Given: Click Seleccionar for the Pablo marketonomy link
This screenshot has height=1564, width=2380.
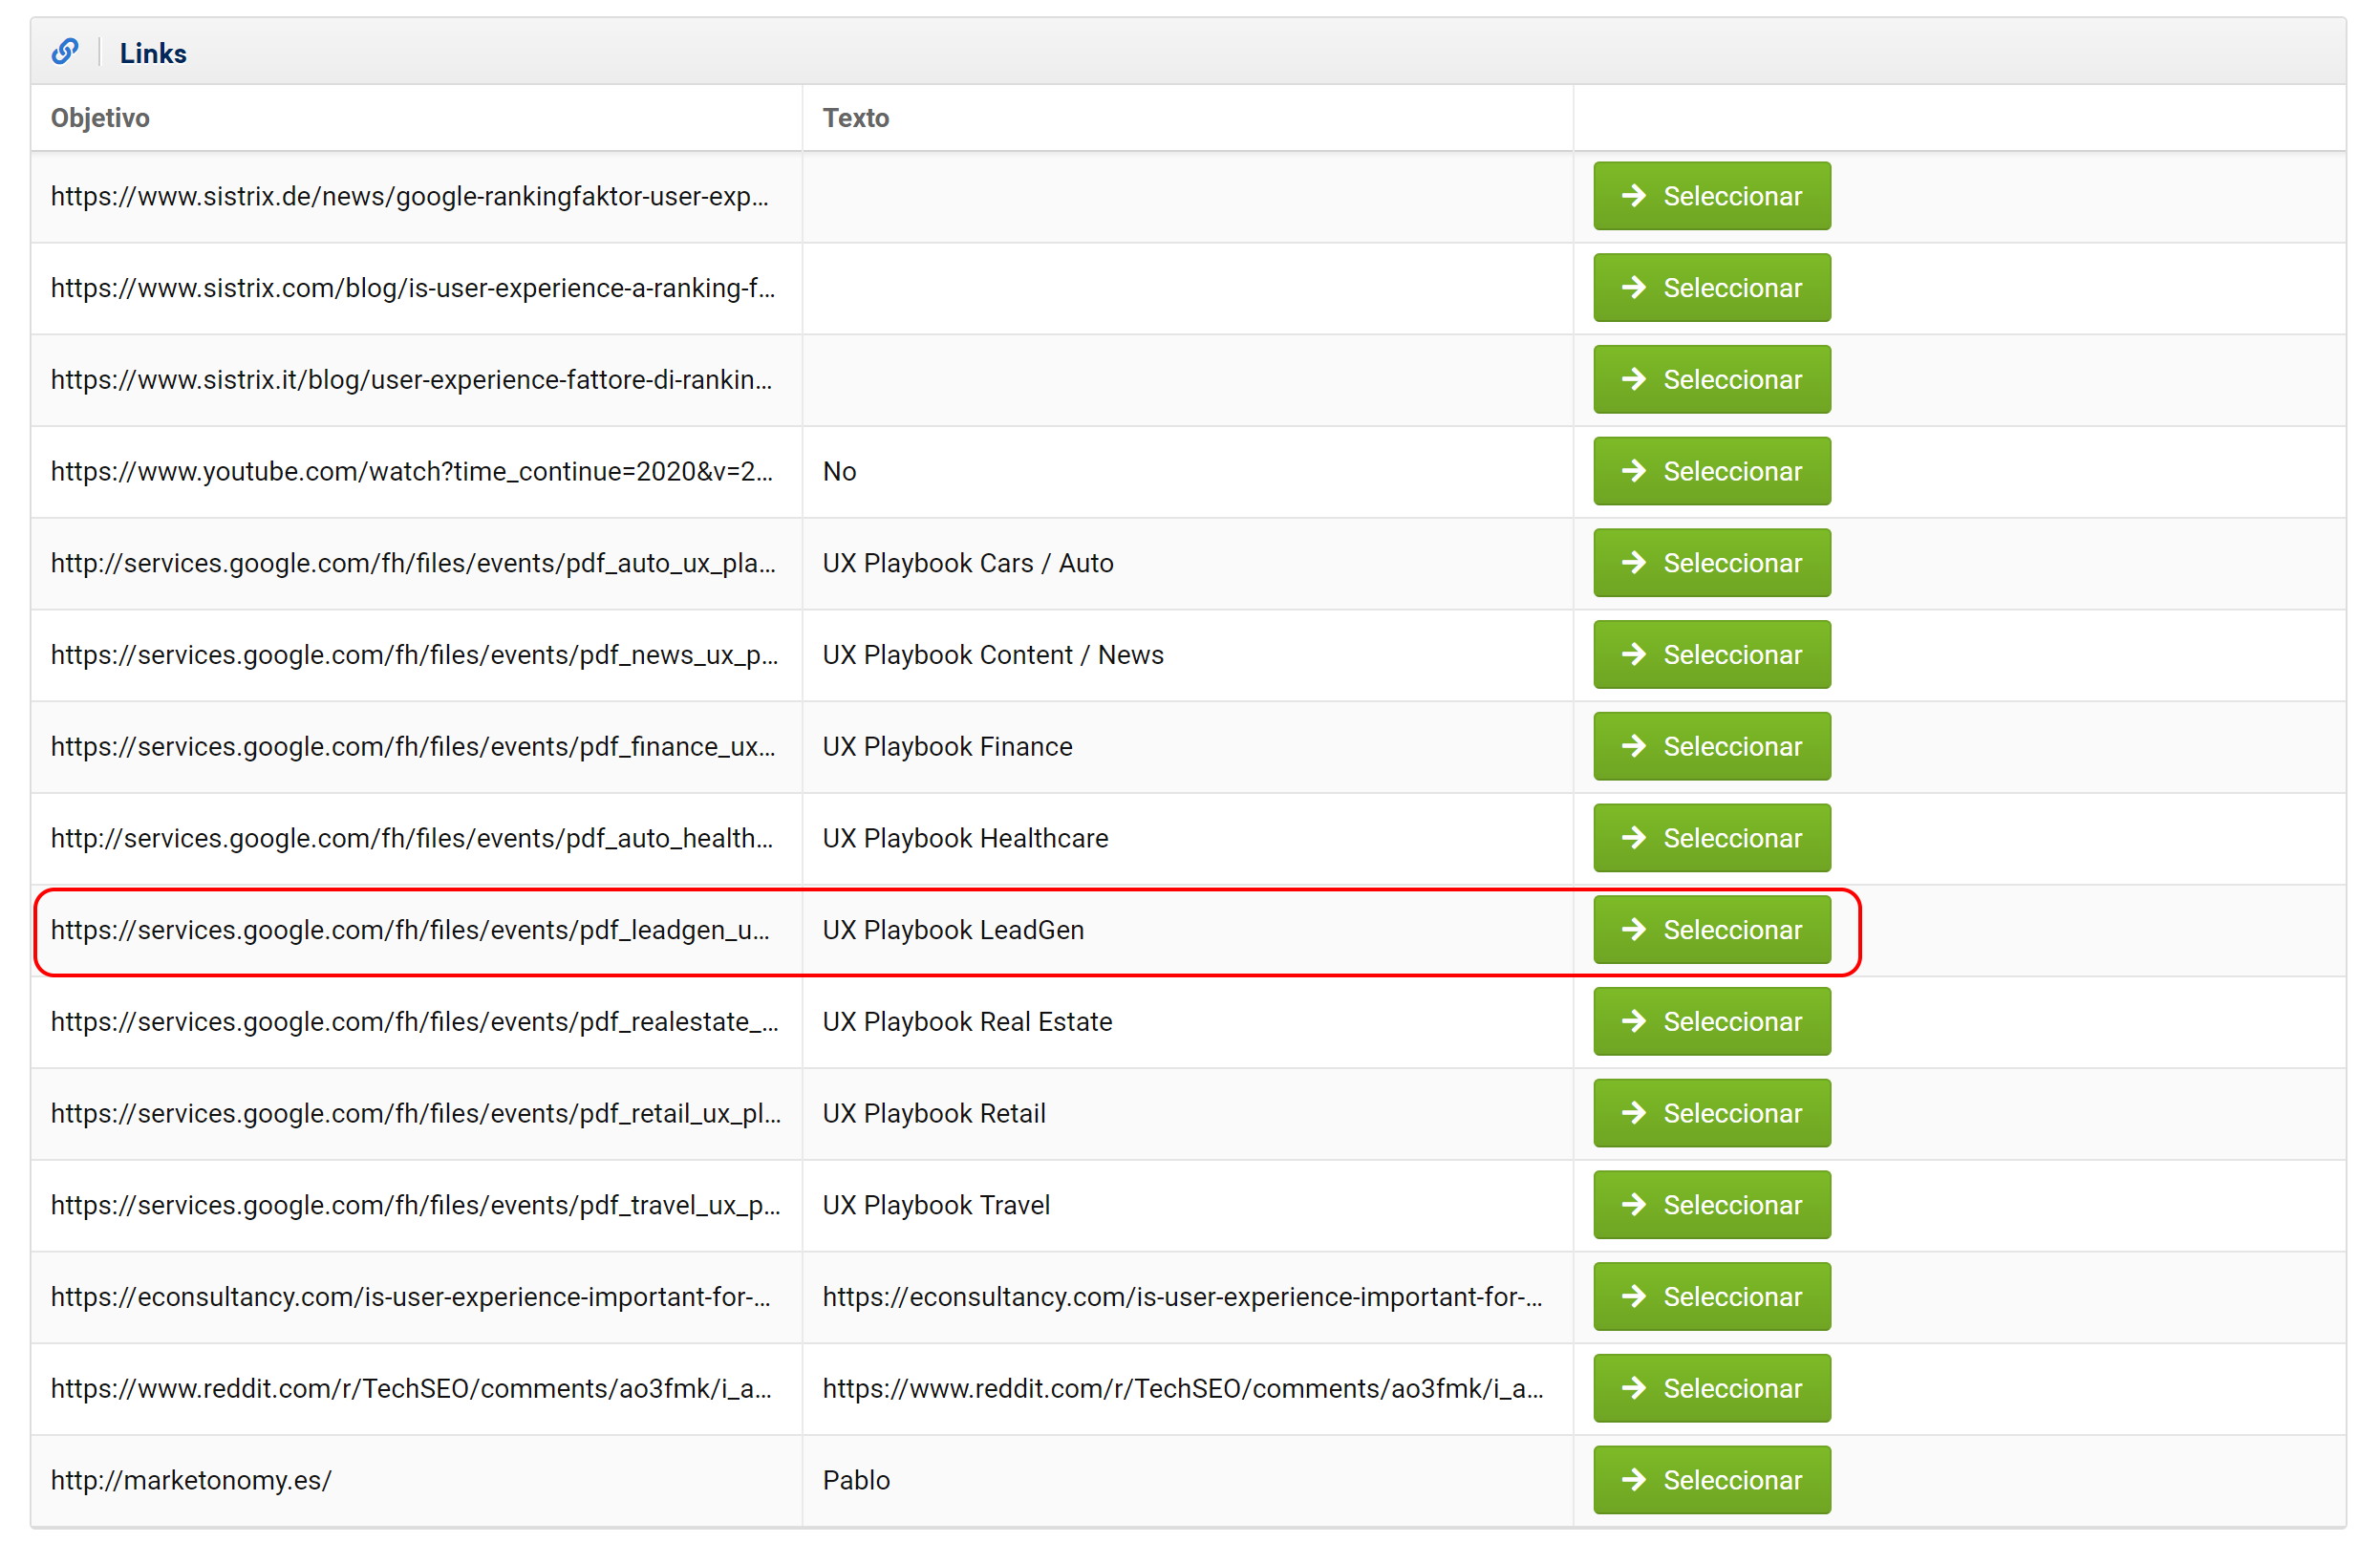Looking at the screenshot, I should [x=1711, y=1480].
